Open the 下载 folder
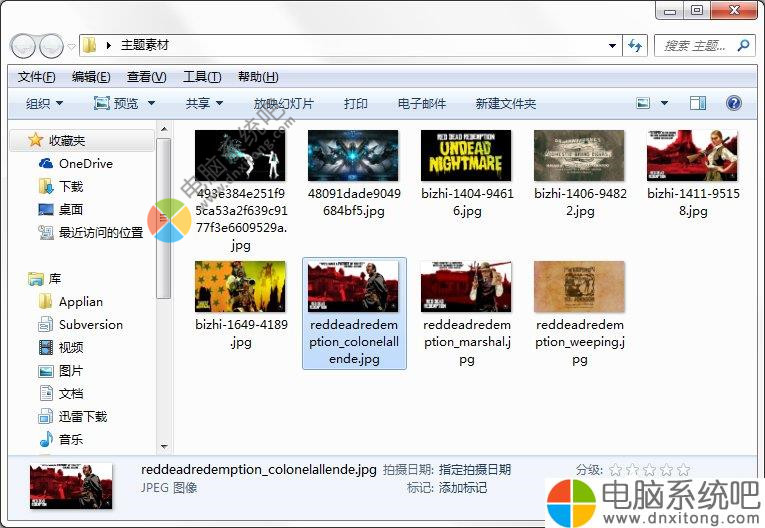Image resolution: width=765 pixels, height=528 pixels. 60,186
